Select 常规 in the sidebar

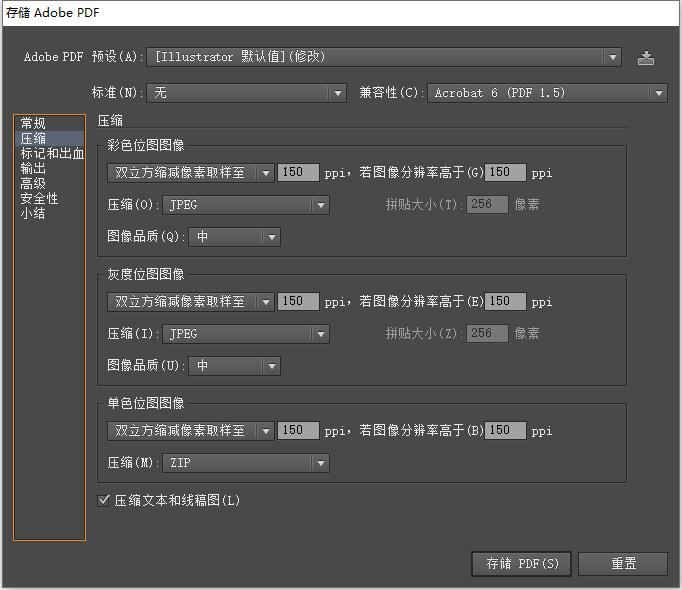click(x=33, y=123)
